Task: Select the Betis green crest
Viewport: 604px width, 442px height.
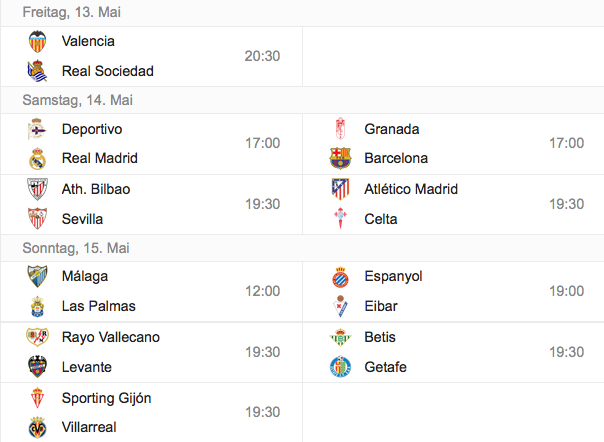Action: click(x=341, y=337)
